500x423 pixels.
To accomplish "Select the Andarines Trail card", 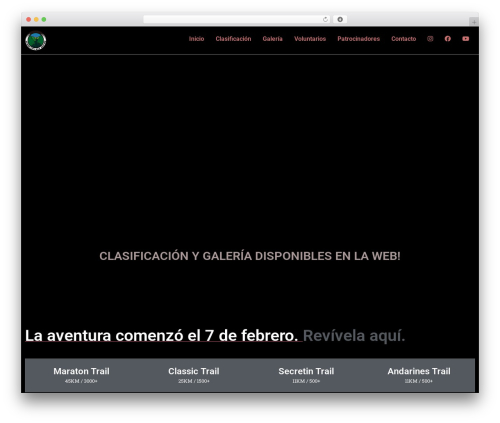I will (x=419, y=375).
